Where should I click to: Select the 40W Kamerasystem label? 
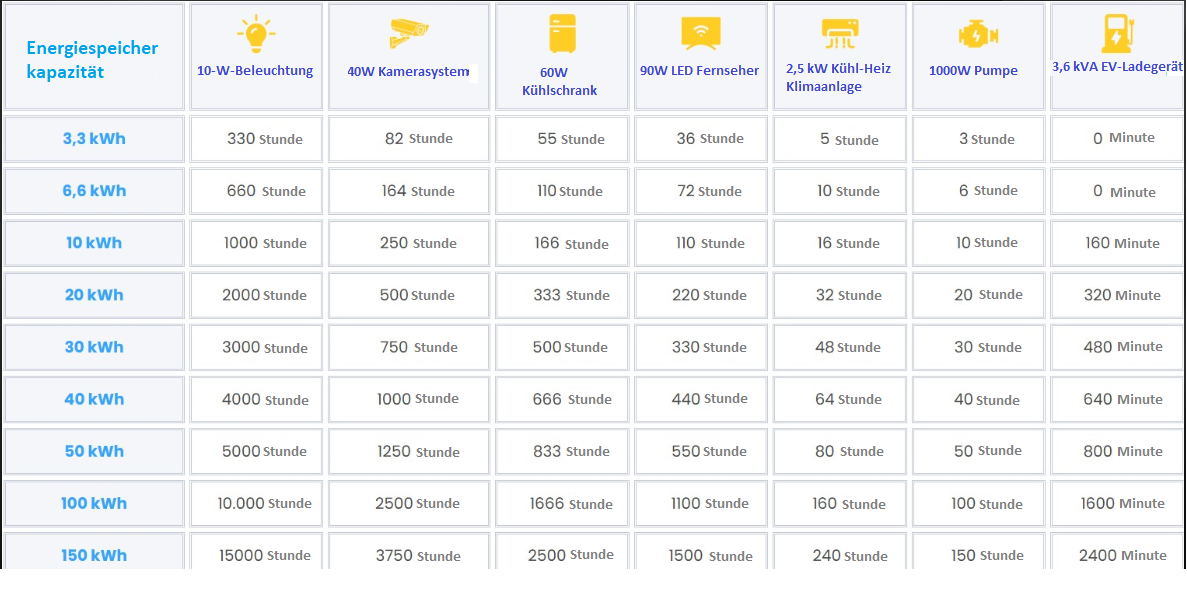[408, 72]
